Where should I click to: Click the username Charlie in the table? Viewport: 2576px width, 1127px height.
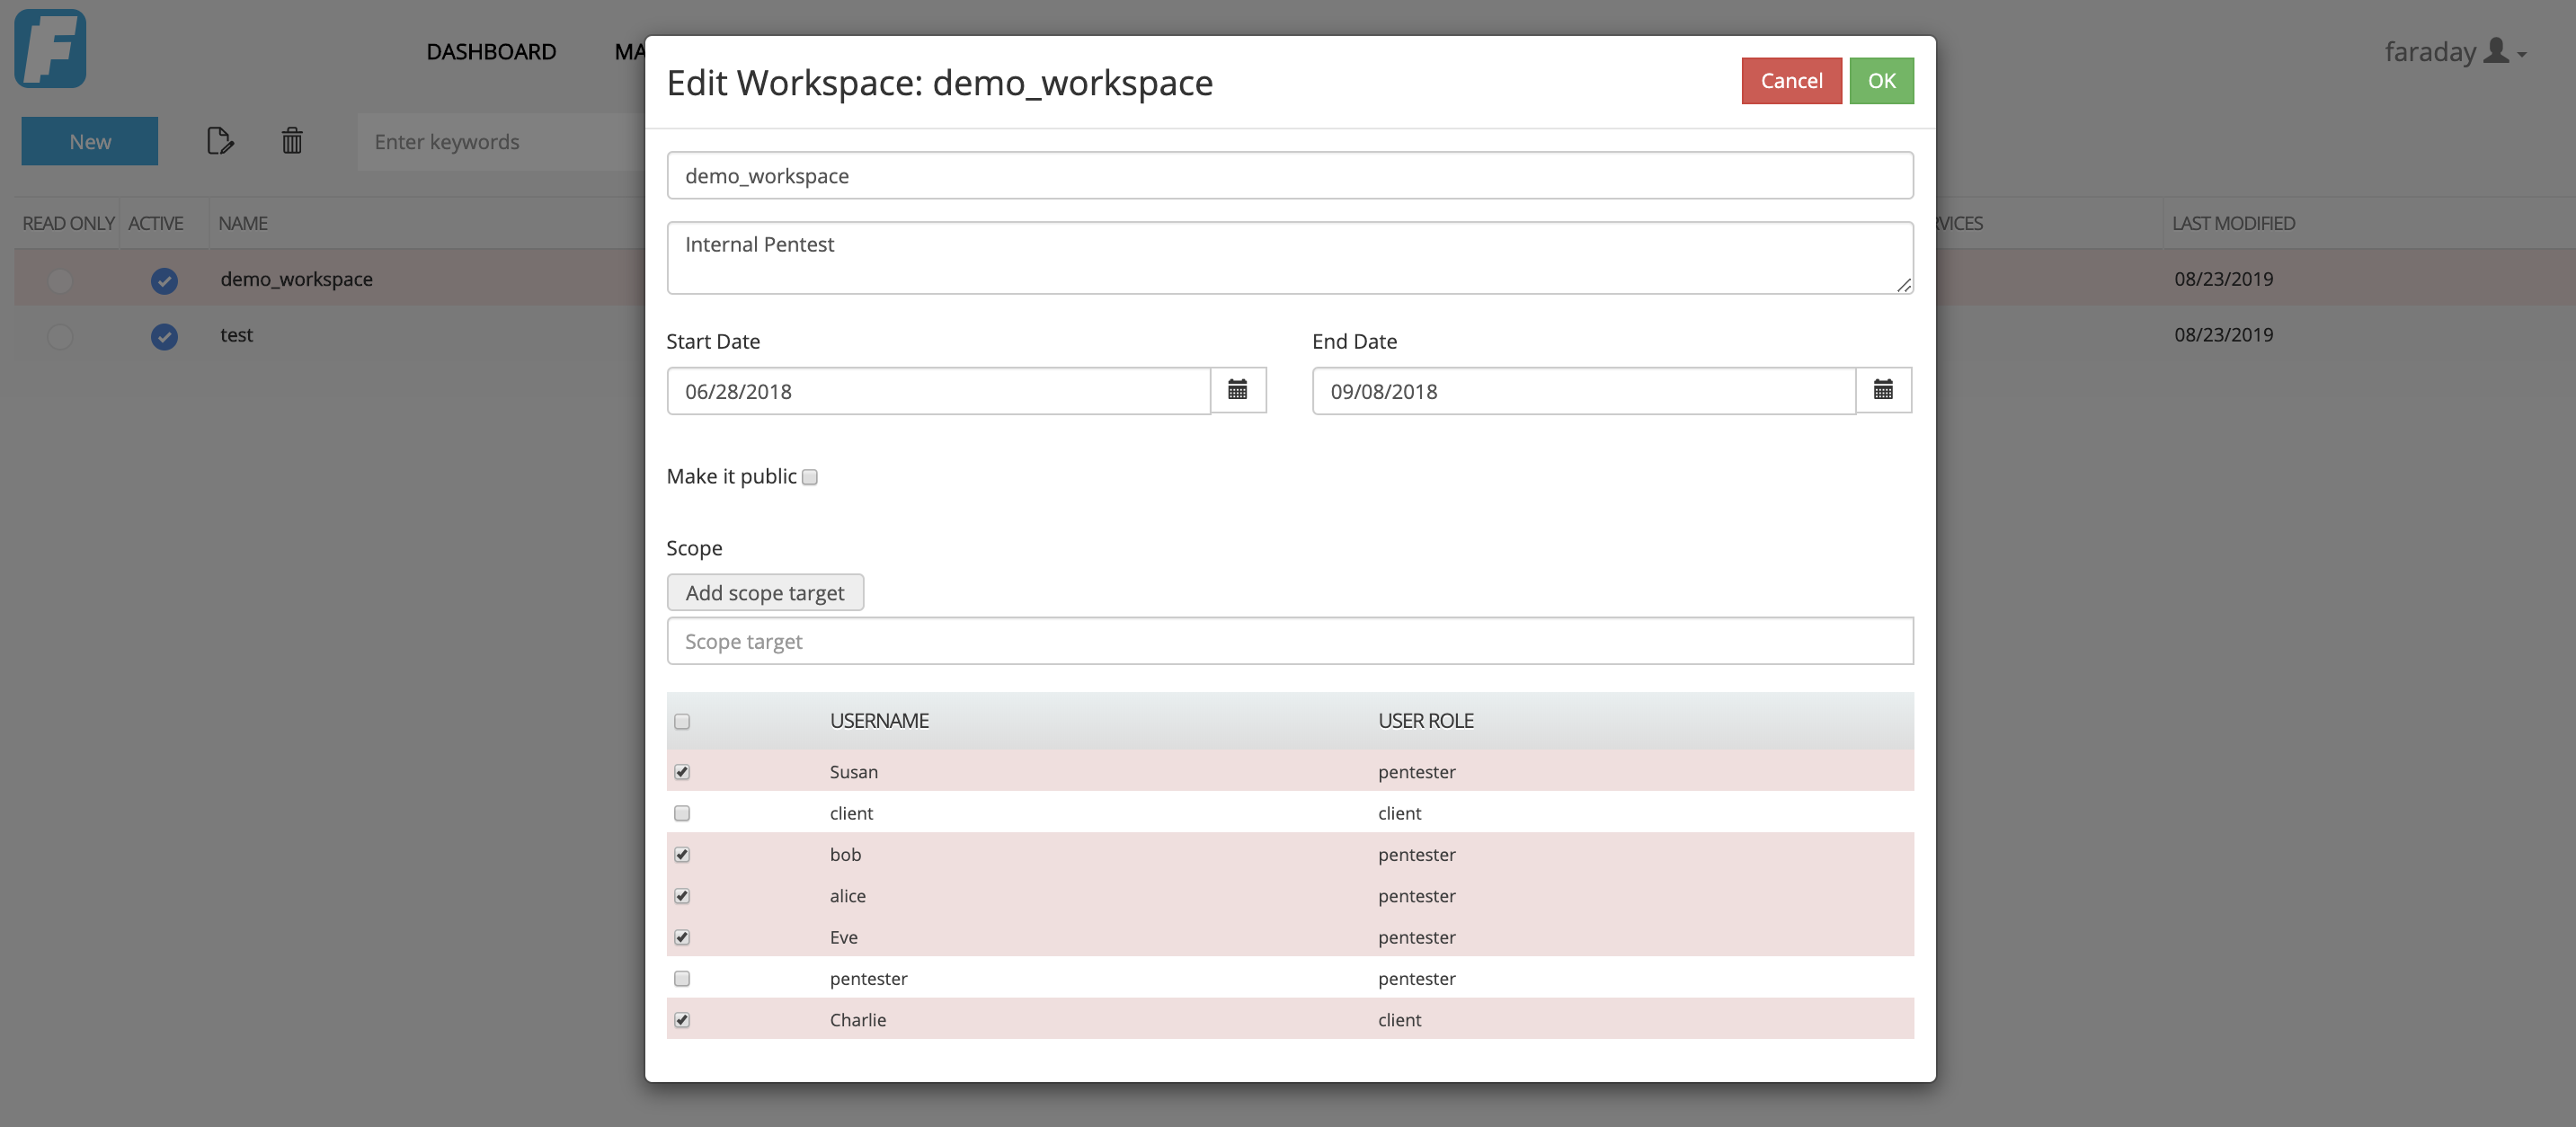[x=858, y=1020]
